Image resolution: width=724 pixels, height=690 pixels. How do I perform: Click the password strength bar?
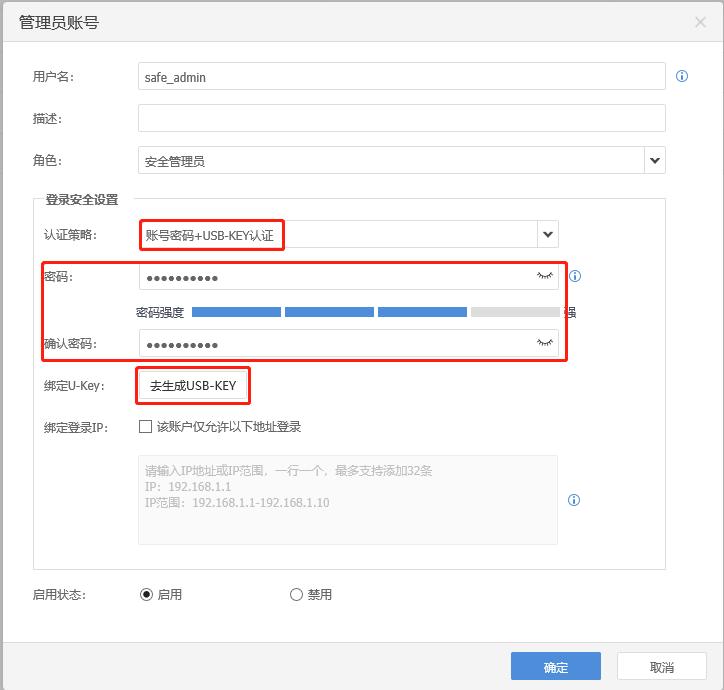point(375,312)
